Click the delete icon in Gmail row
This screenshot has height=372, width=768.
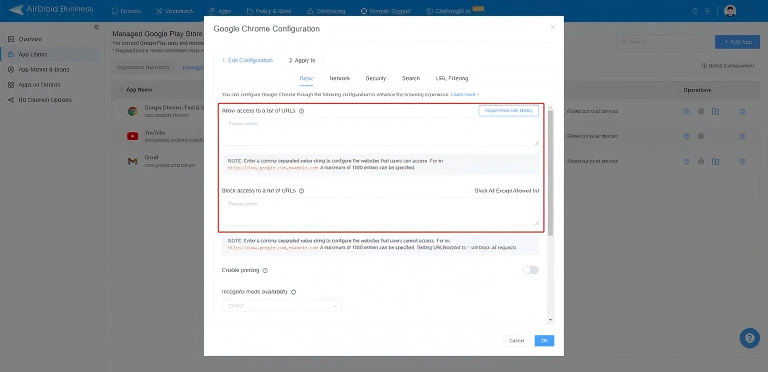[742, 161]
